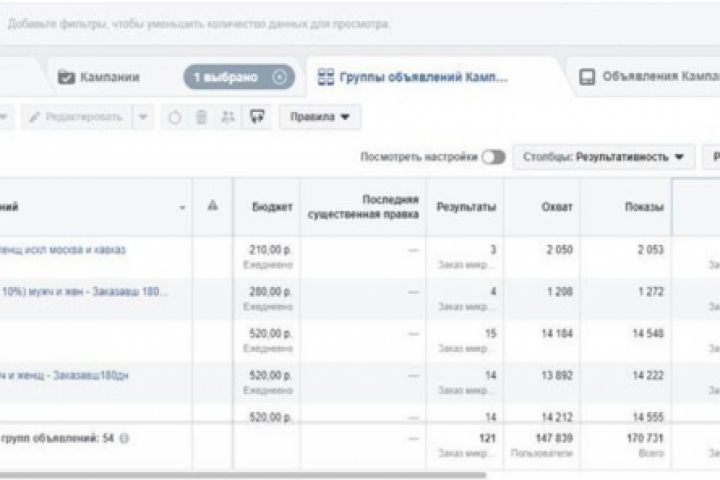
Task: Click the sort arrow in name column header
Action: (181, 207)
